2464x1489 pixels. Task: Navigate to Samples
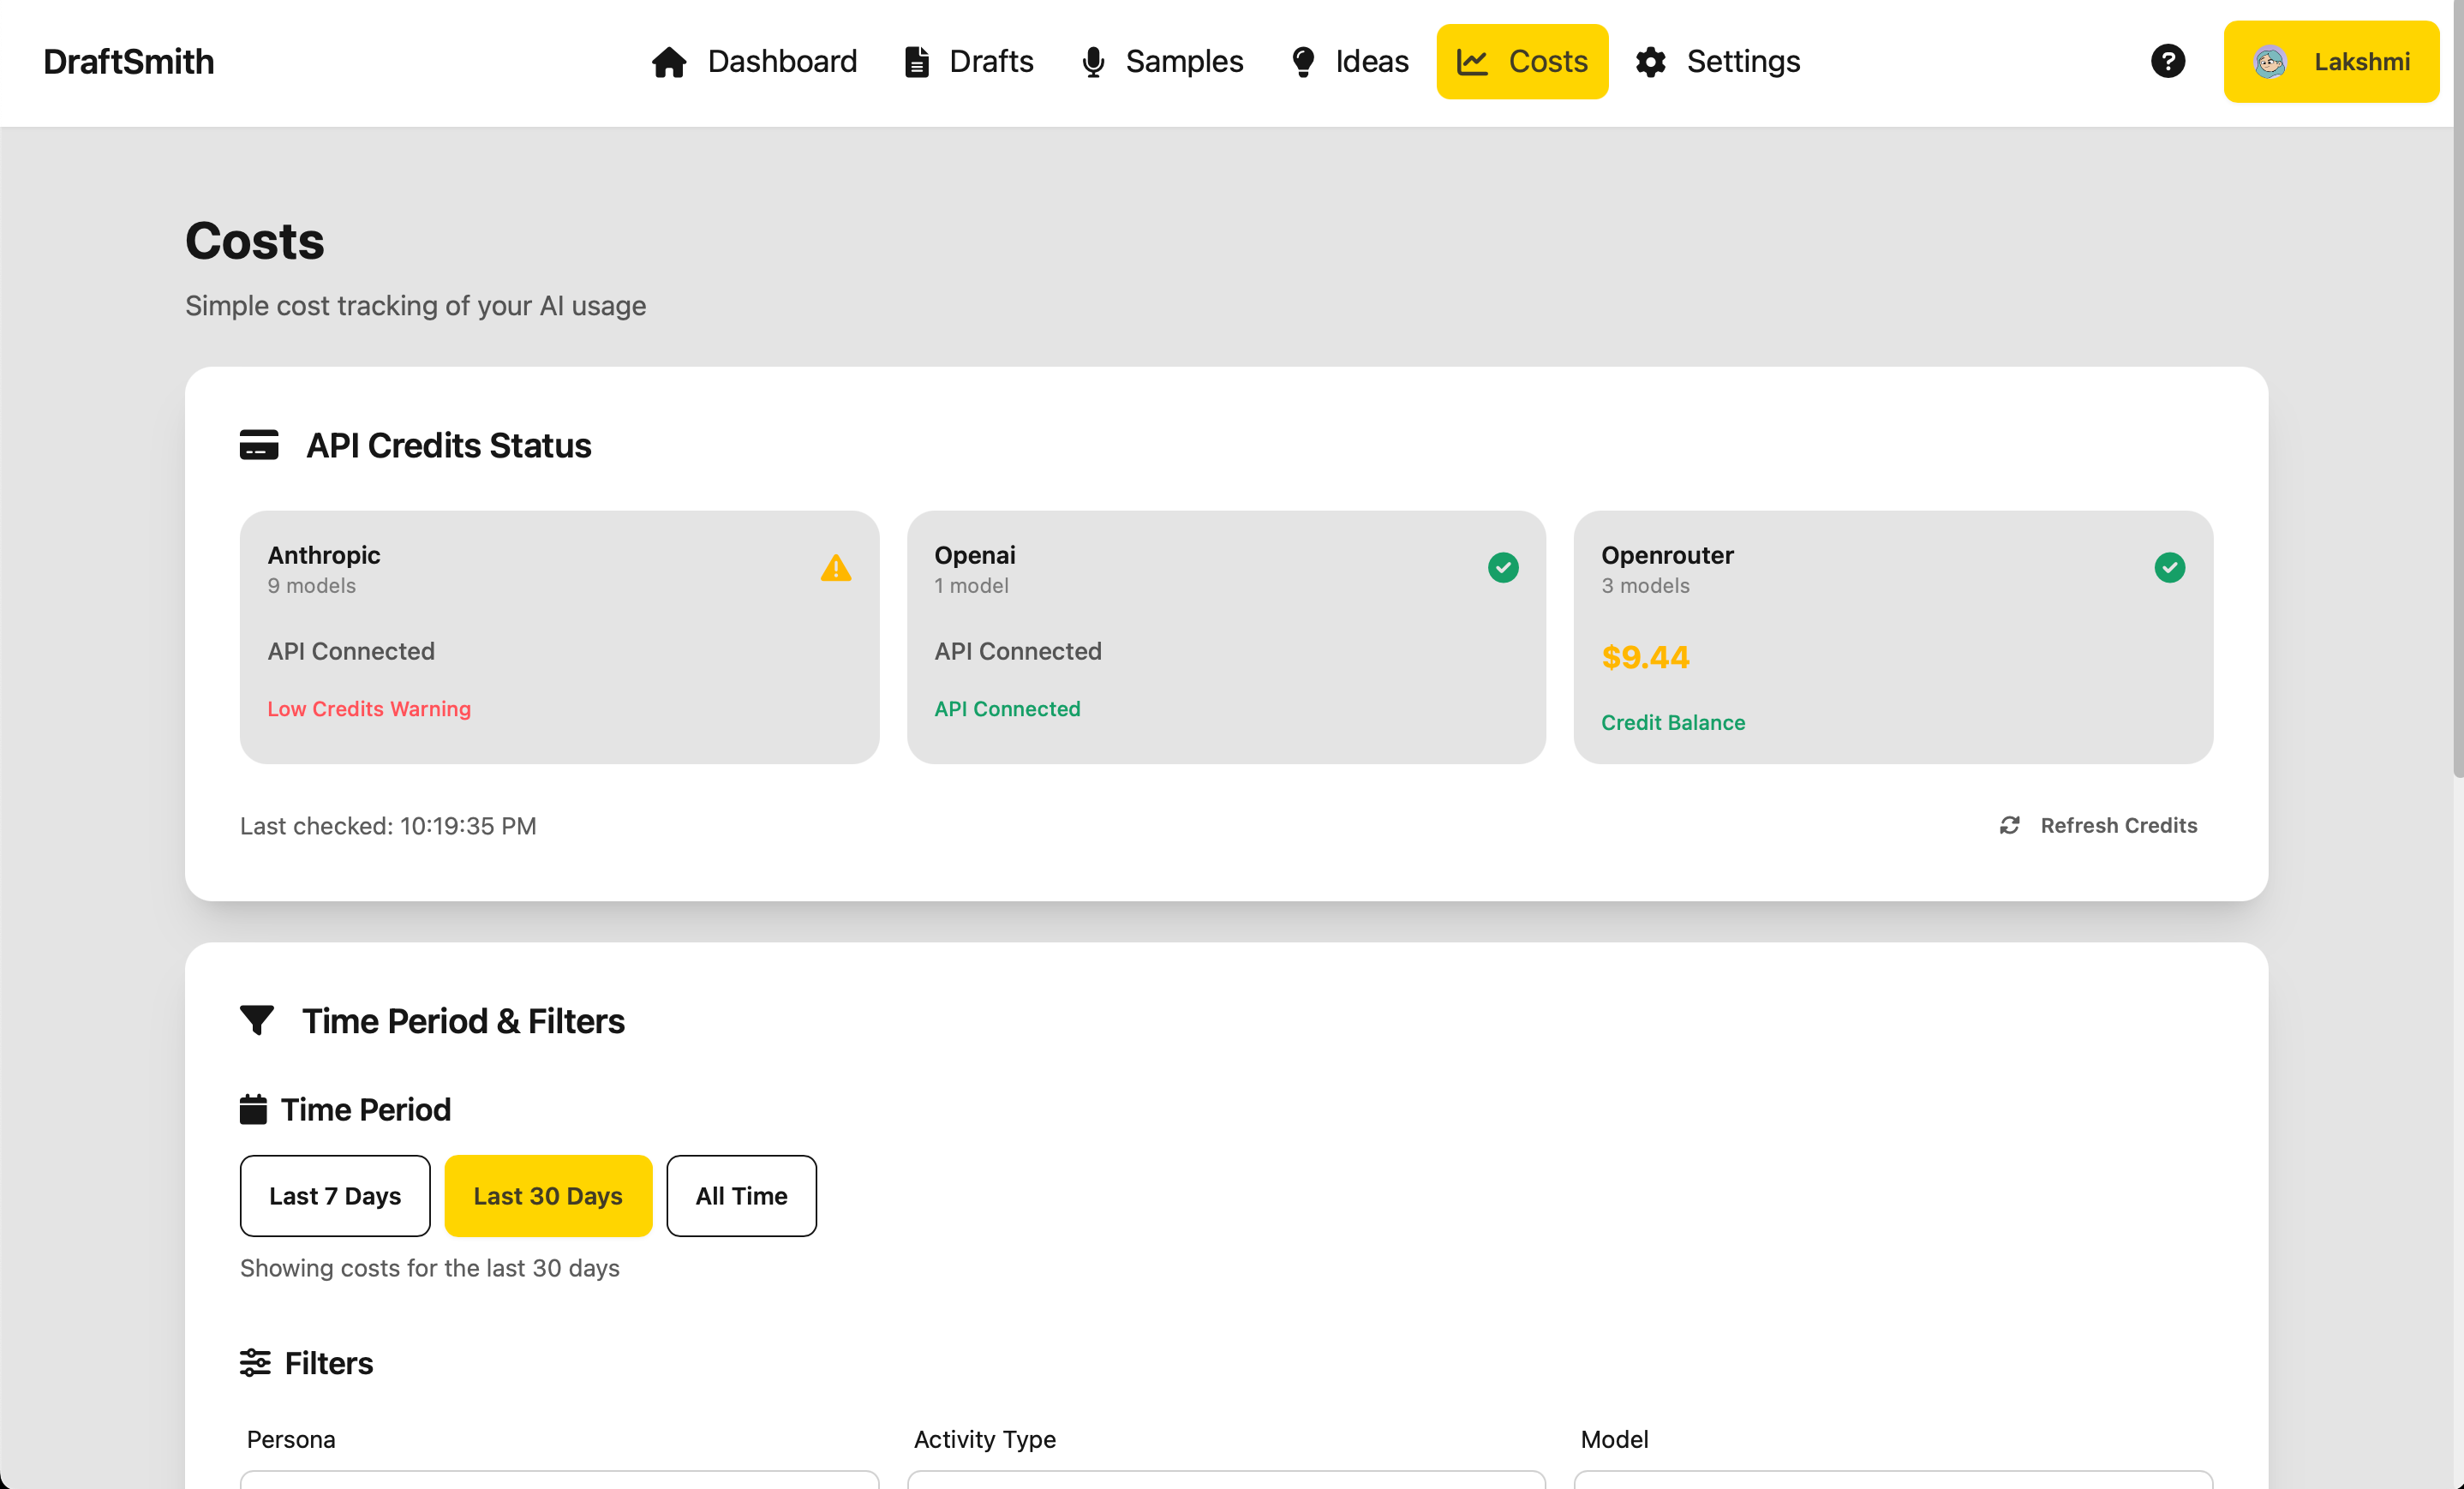pyautogui.click(x=1162, y=62)
